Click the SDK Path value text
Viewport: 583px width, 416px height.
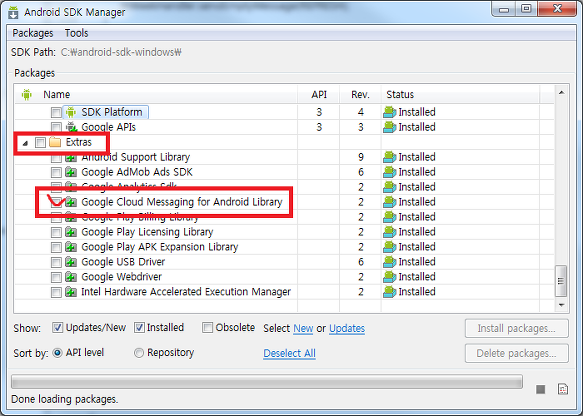(121, 52)
